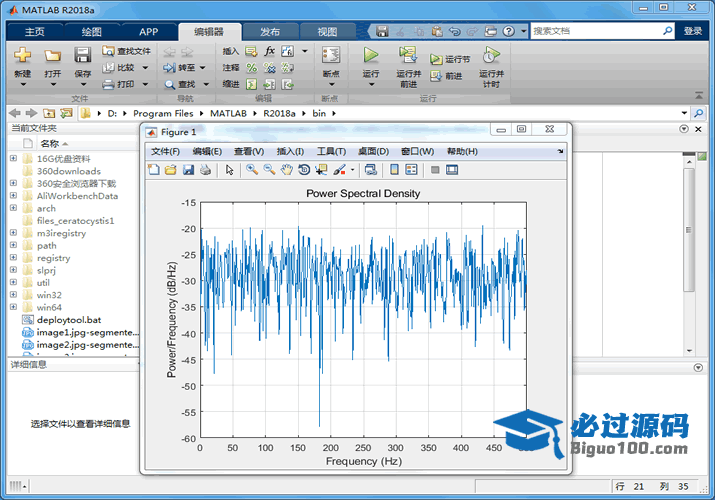
Task: Open the Run (运行) dropdown arrow
Action: coord(371,84)
